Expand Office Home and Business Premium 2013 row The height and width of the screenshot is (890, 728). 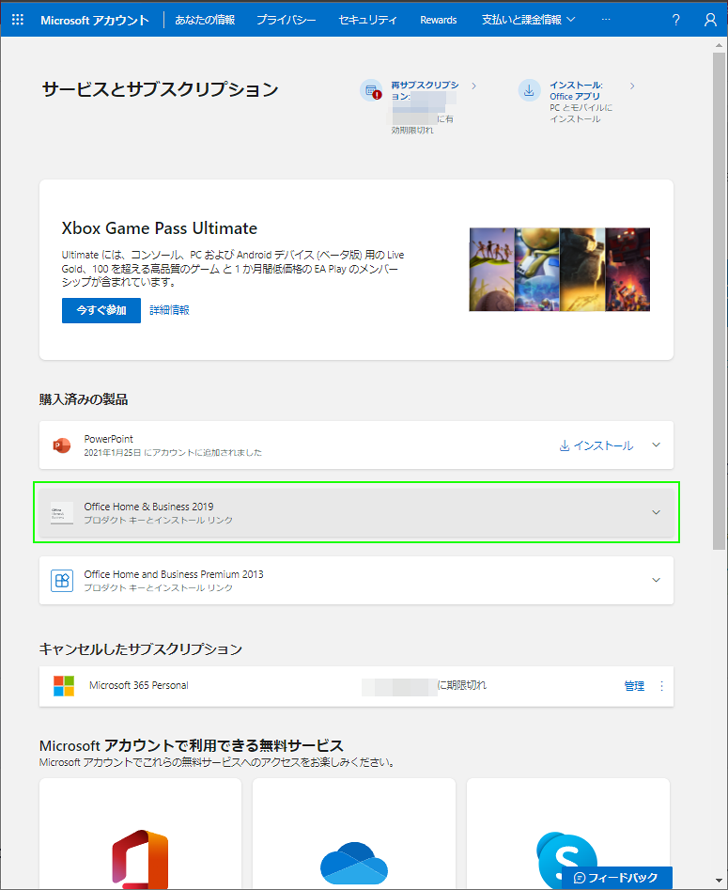point(656,580)
